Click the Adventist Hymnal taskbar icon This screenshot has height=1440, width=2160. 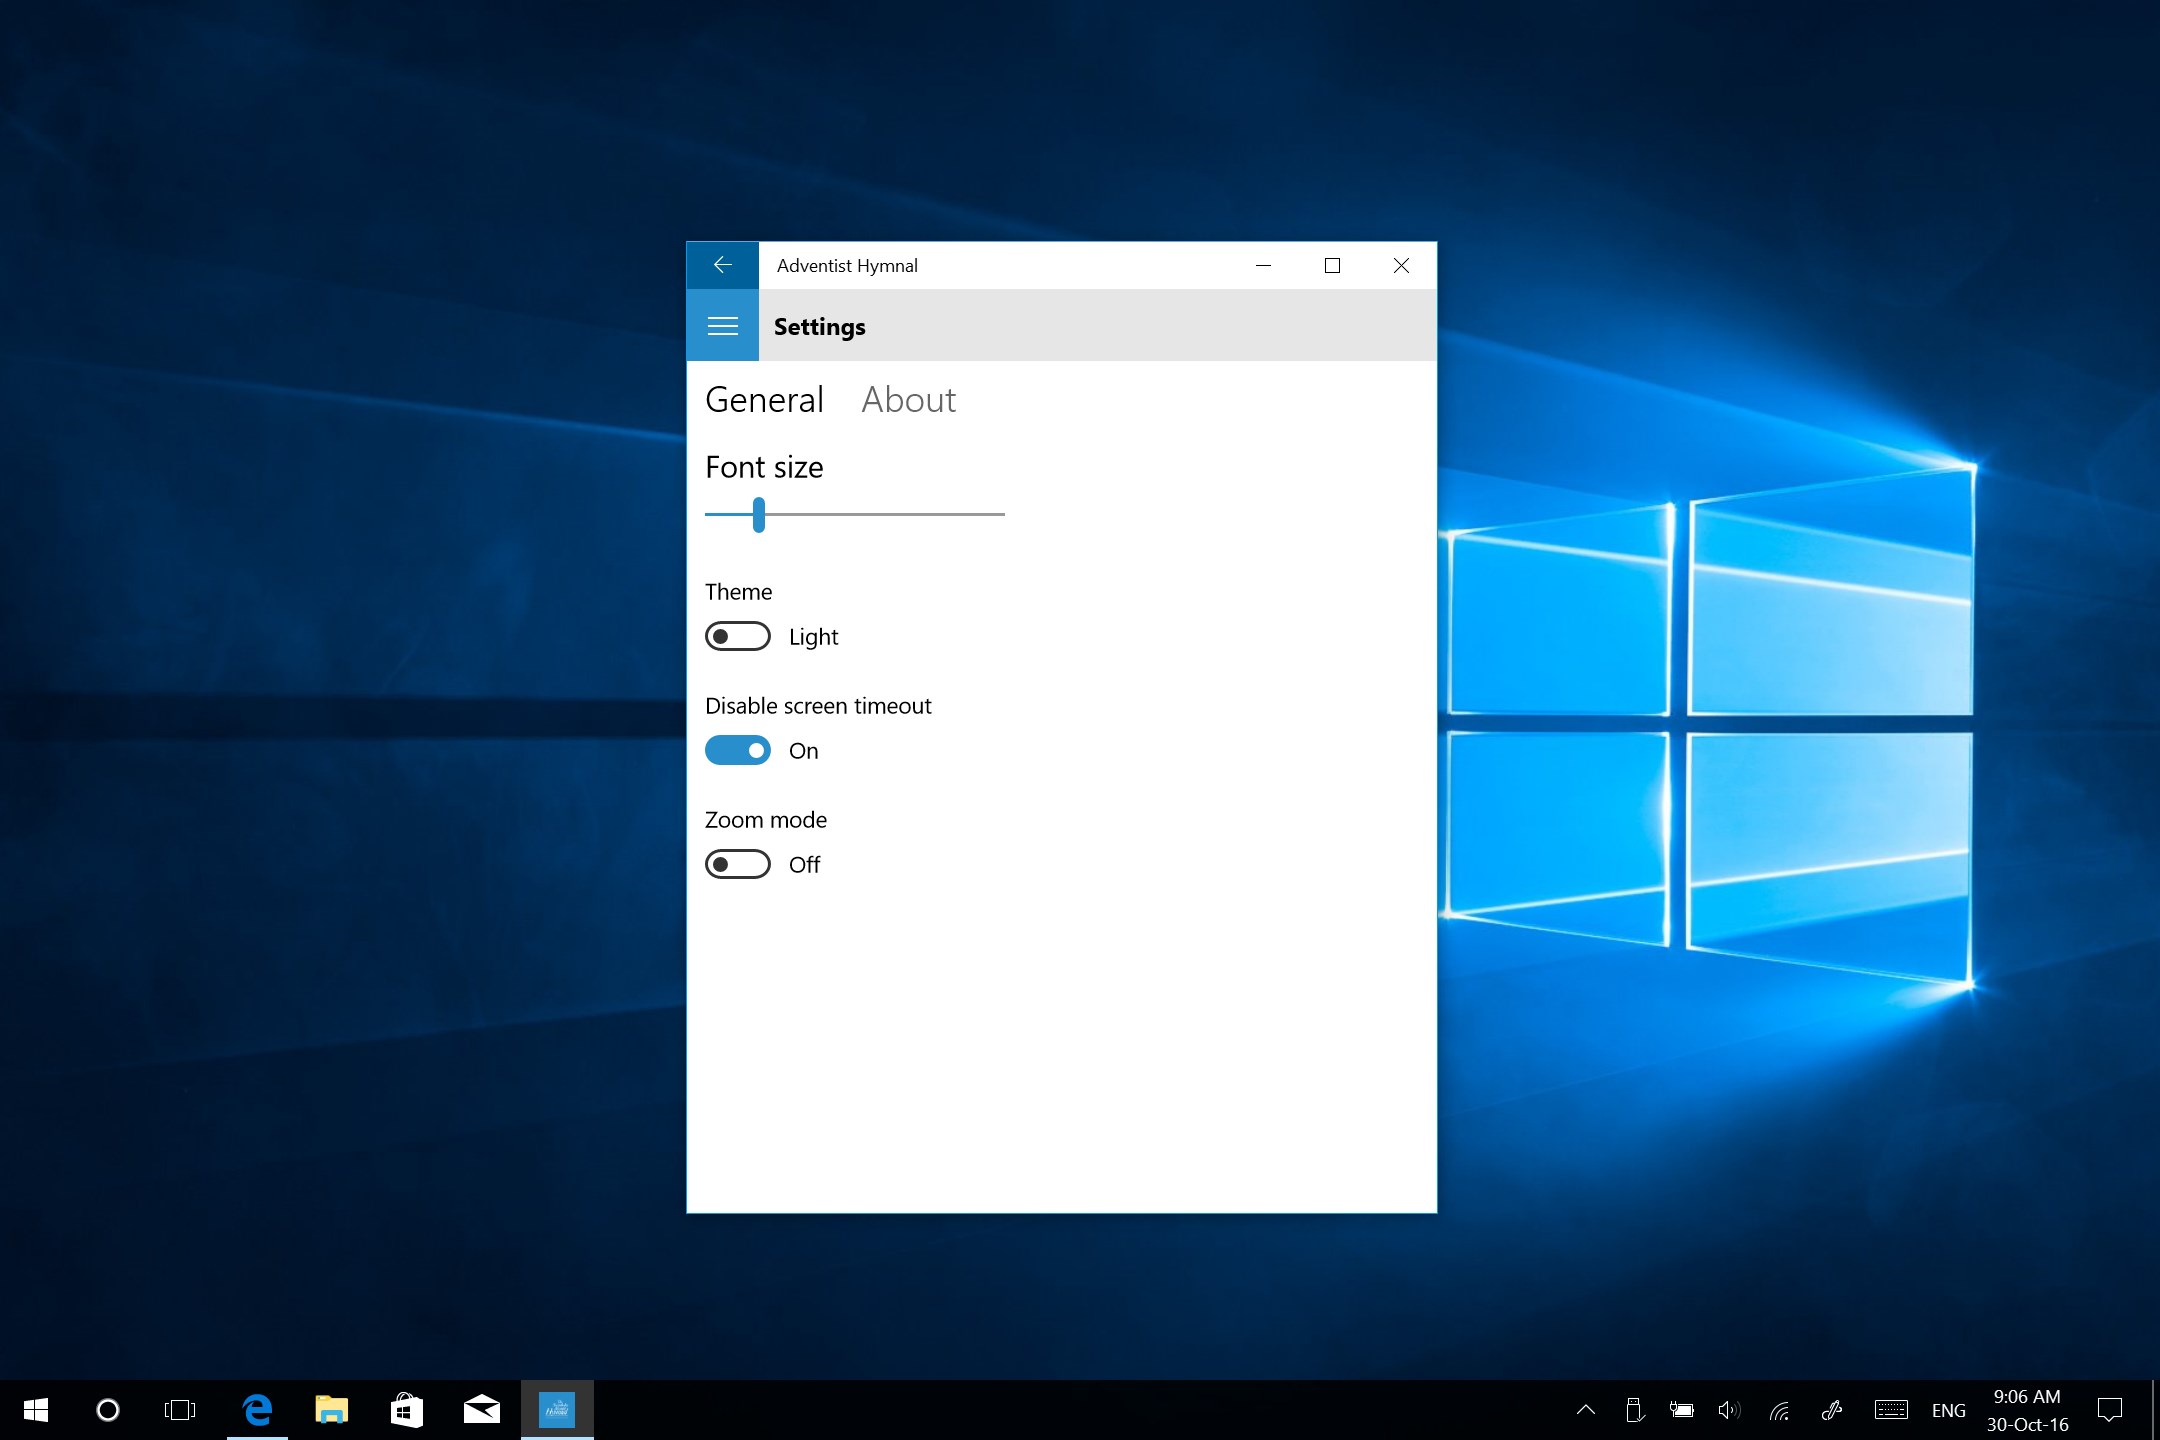(557, 1410)
